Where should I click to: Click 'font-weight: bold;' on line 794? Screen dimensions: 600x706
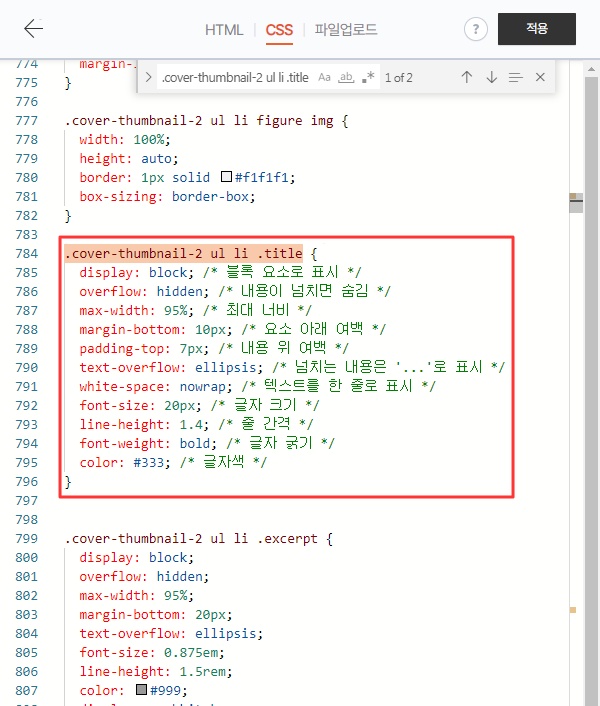tap(148, 444)
